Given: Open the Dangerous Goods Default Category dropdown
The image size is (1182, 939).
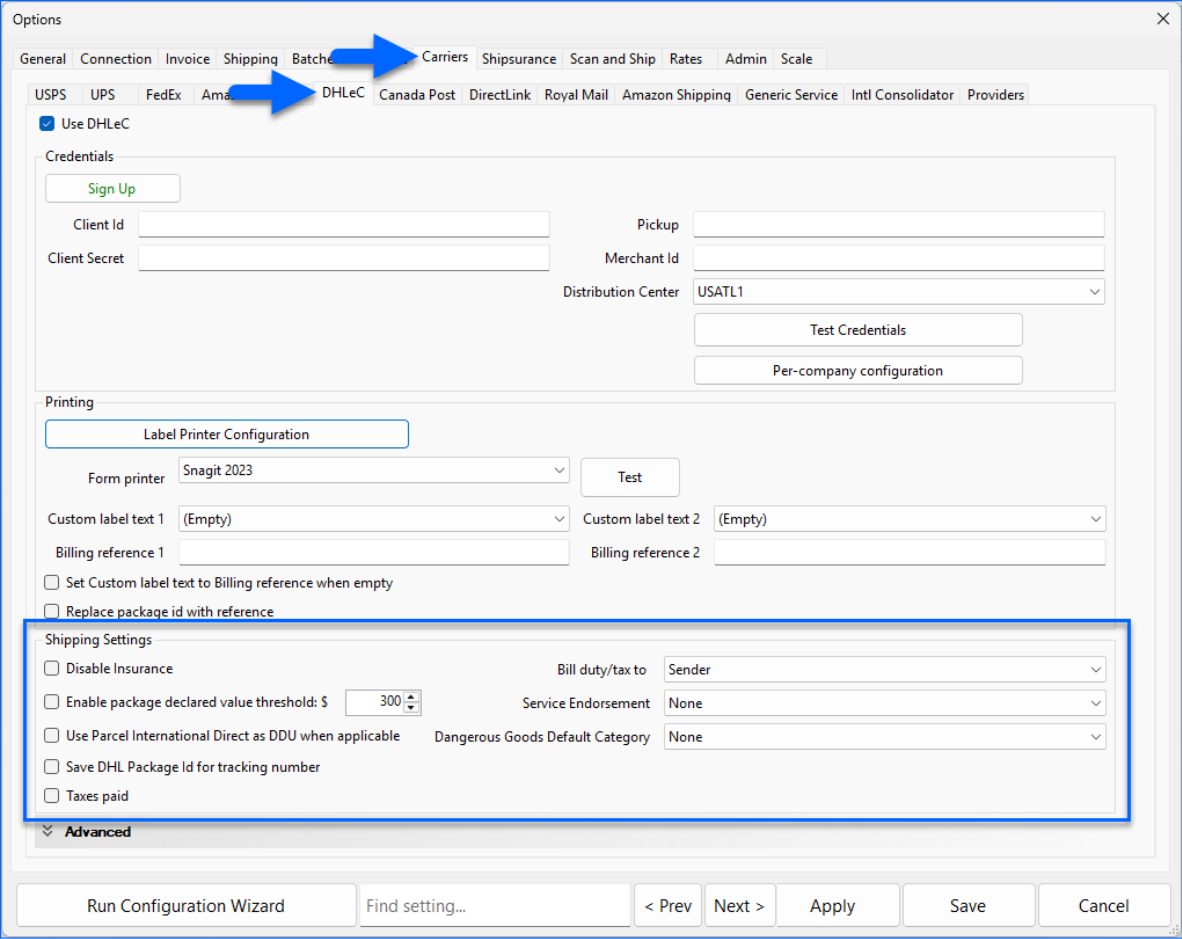Looking at the screenshot, I should [x=884, y=737].
